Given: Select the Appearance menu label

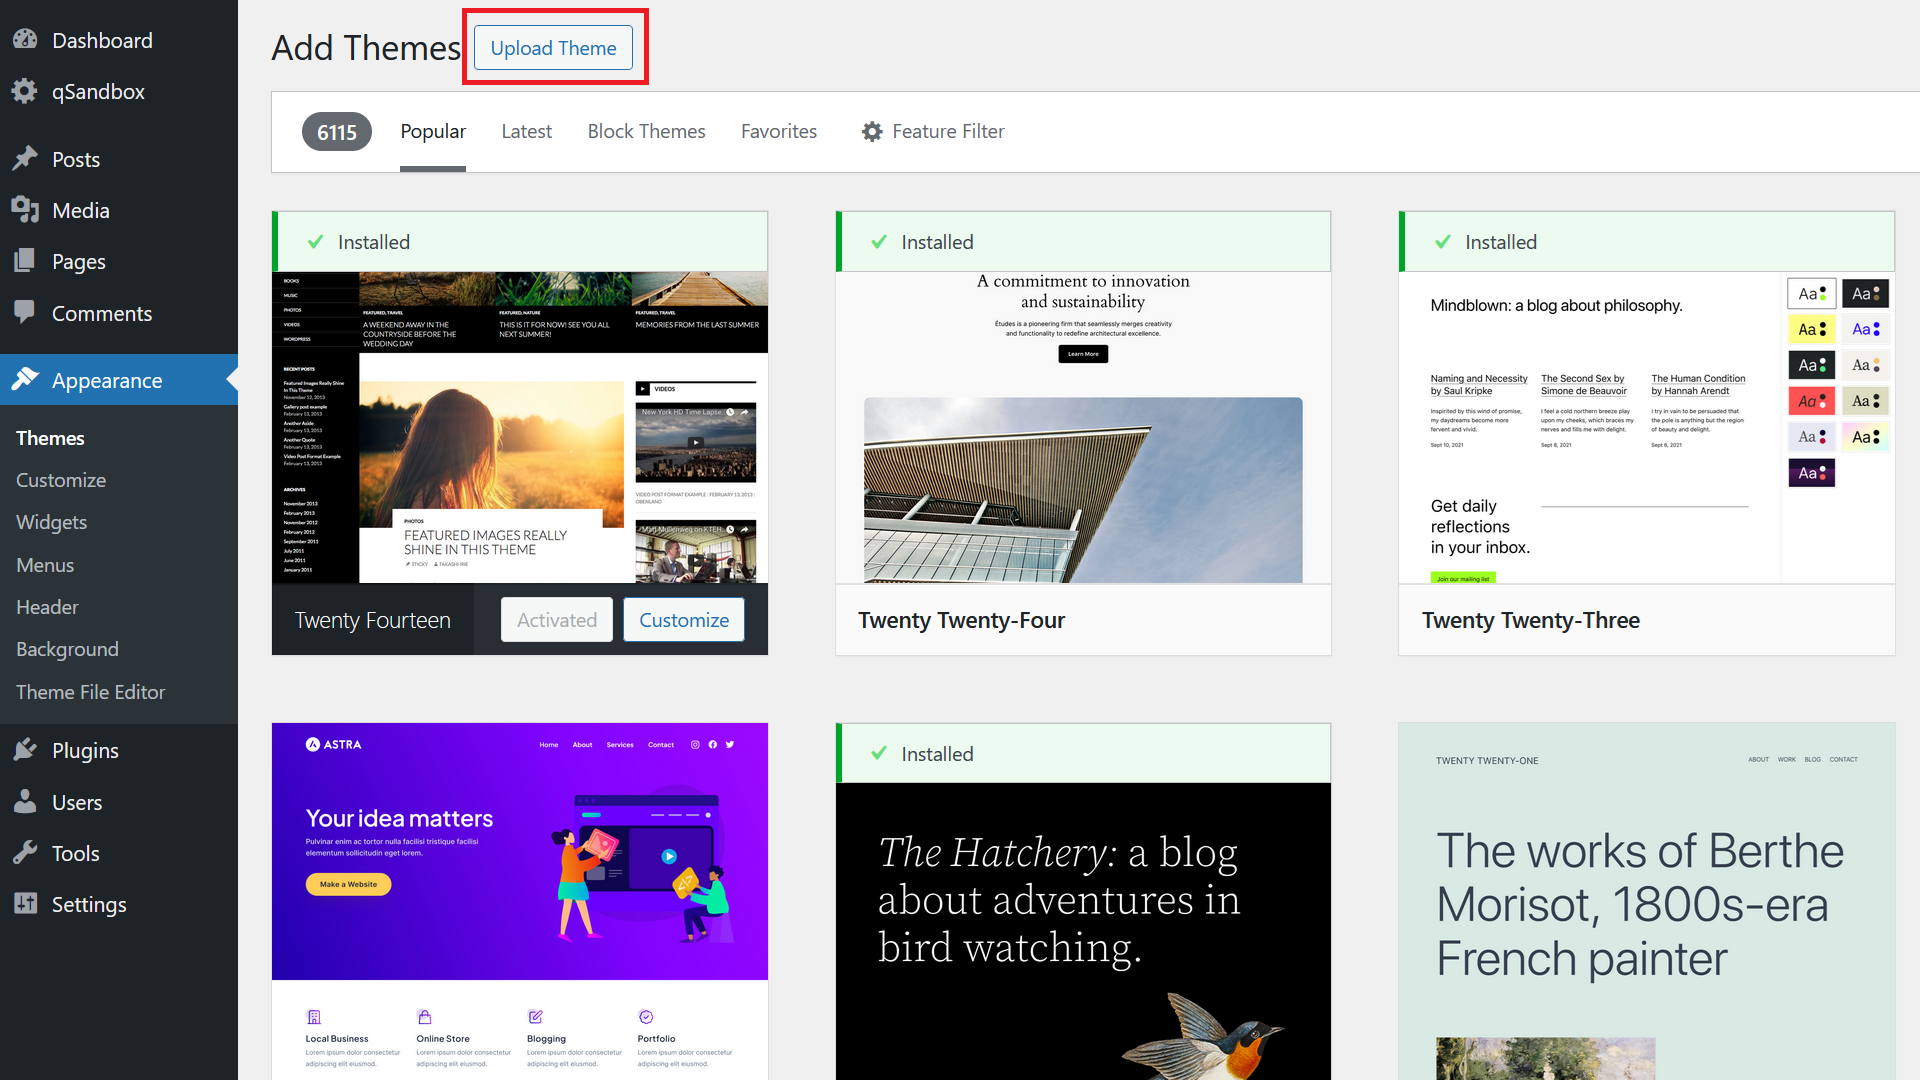Looking at the screenshot, I should 107,380.
